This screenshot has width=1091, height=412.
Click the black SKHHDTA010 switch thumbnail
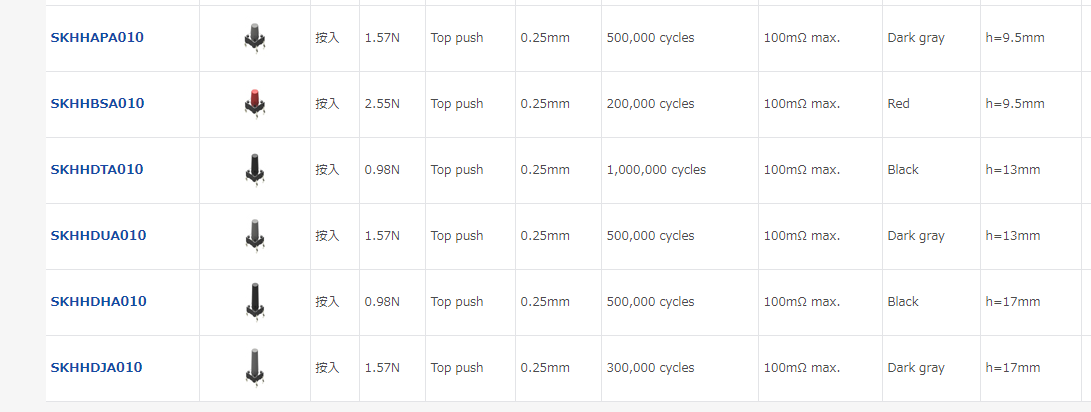[x=254, y=169]
